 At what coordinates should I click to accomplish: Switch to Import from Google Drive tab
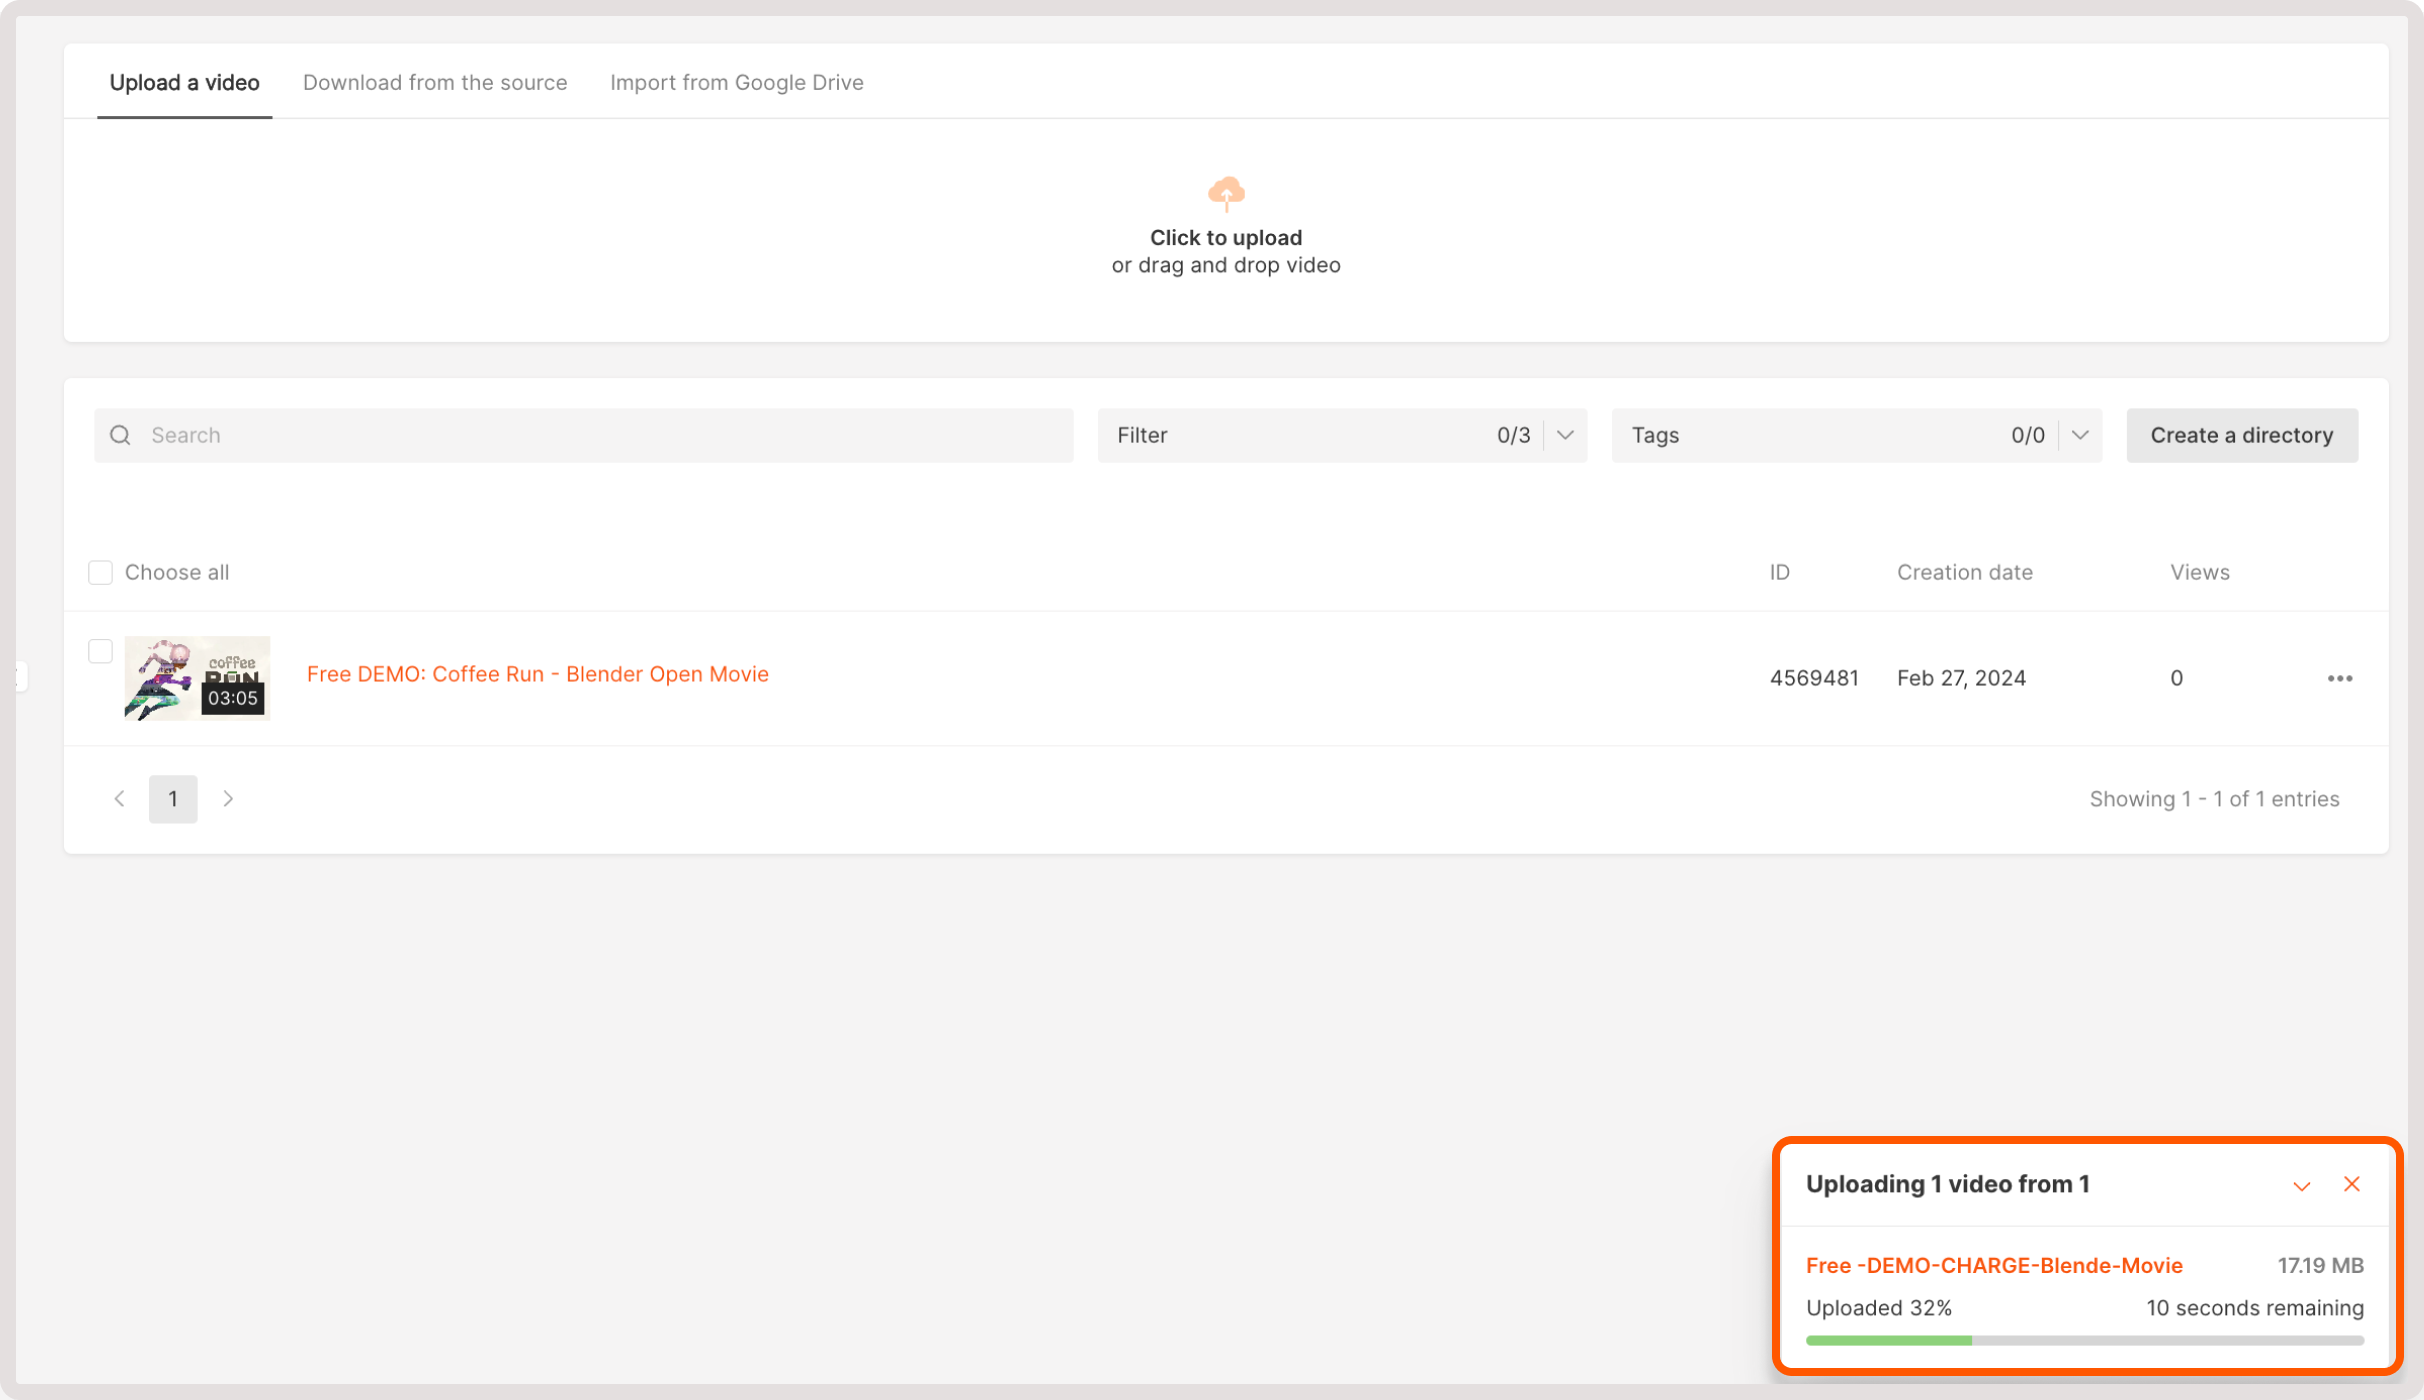pyautogui.click(x=737, y=82)
